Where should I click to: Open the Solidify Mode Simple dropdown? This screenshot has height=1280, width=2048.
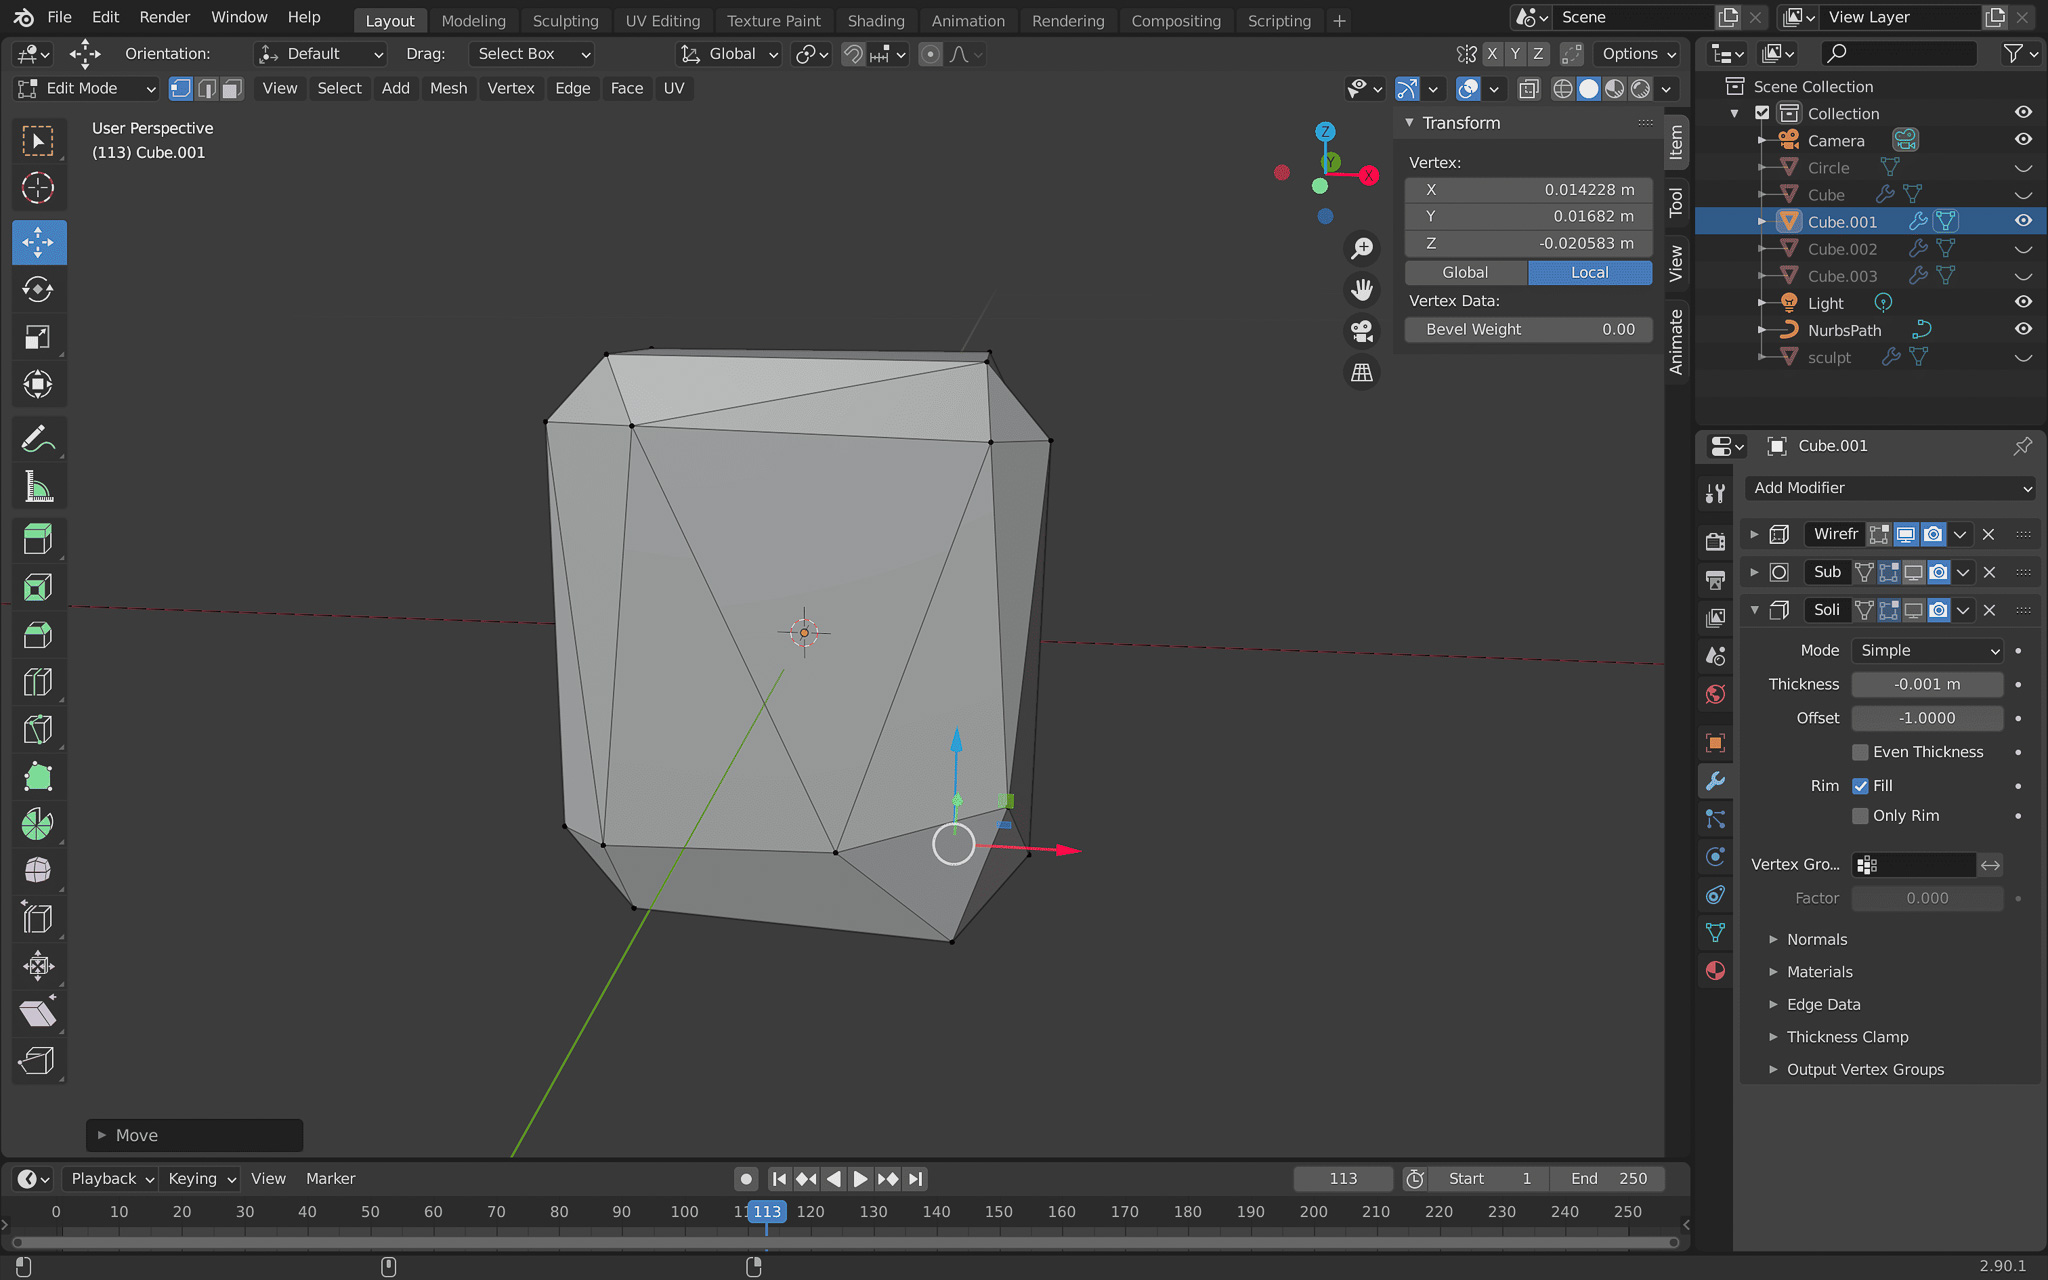click(1927, 650)
